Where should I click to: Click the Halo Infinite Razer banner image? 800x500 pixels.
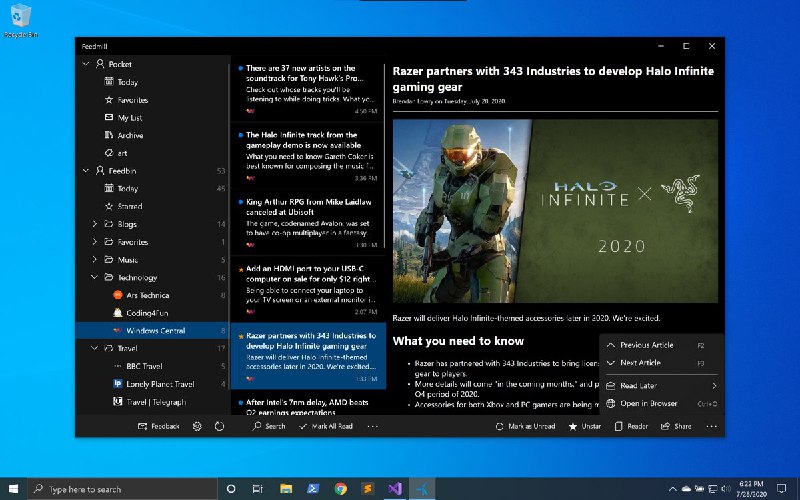(555, 210)
